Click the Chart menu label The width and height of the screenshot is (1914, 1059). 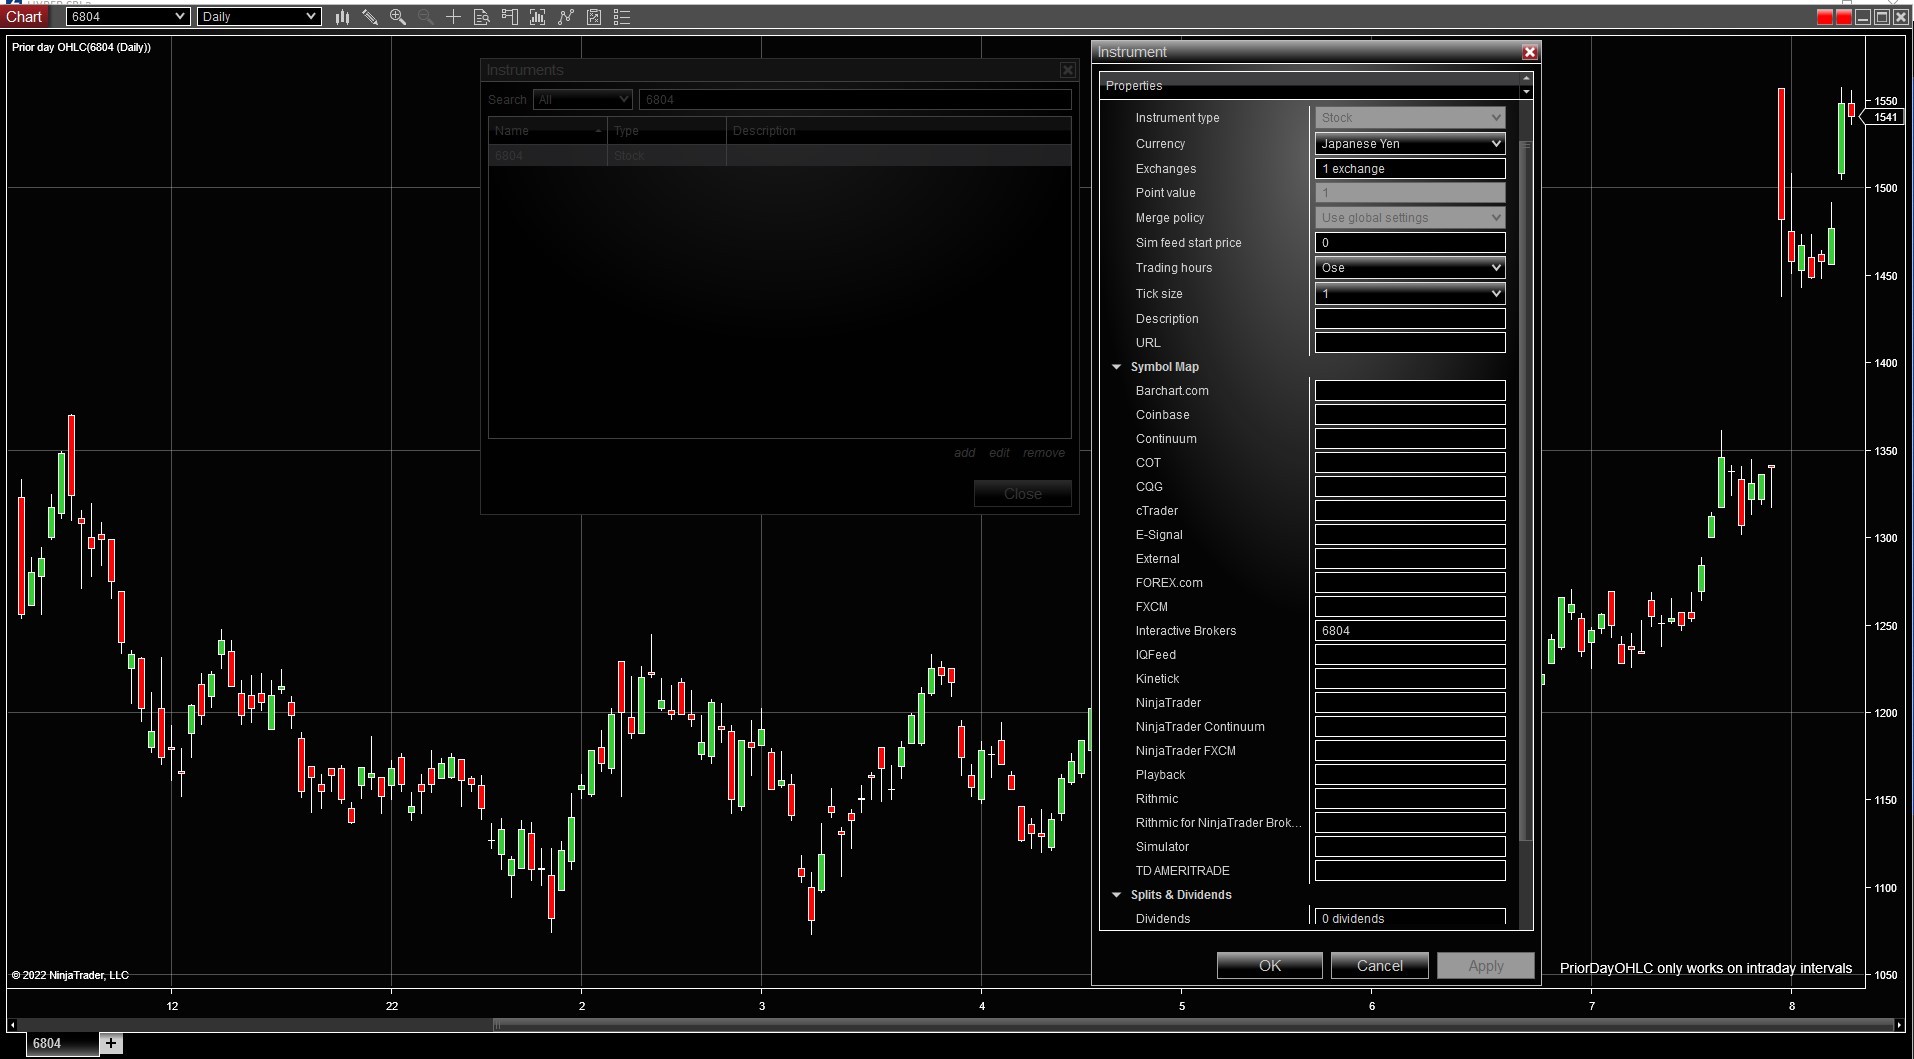[24, 17]
